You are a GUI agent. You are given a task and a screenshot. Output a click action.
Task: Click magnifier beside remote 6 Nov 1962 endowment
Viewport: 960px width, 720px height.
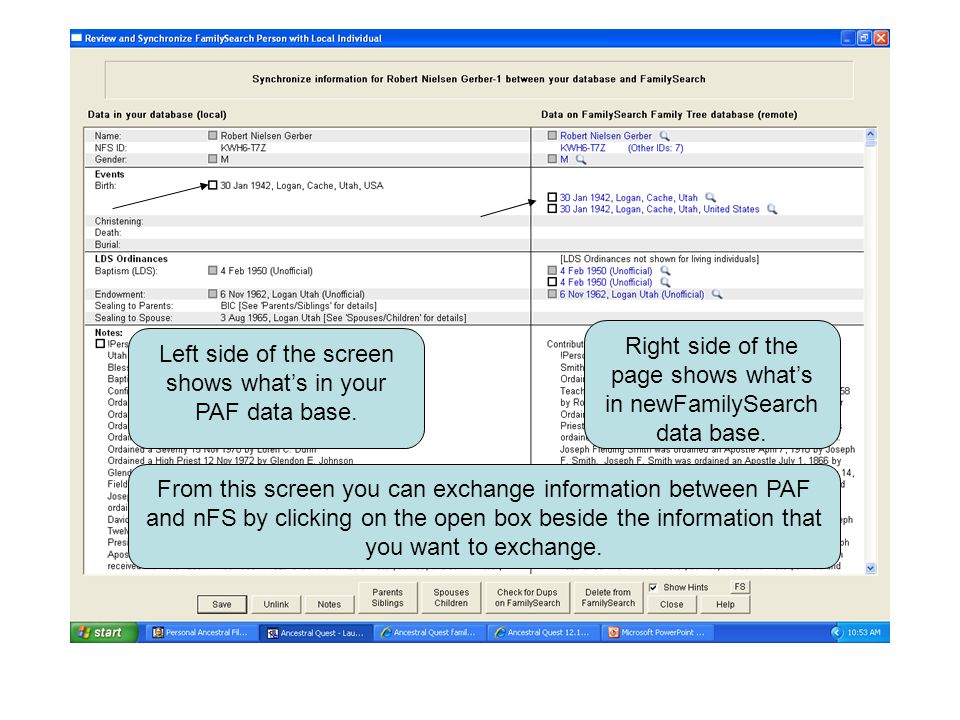[x=717, y=294]
